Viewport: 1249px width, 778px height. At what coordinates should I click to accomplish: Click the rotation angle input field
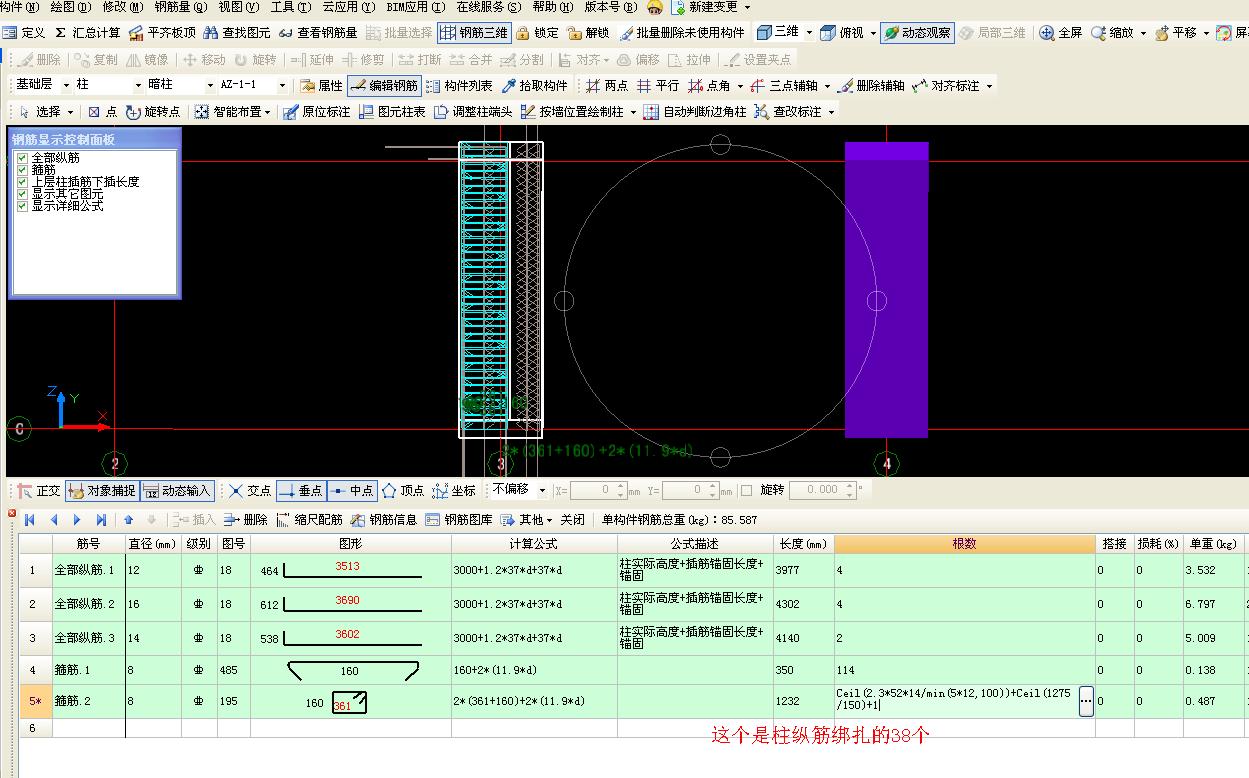click(817, 490)
